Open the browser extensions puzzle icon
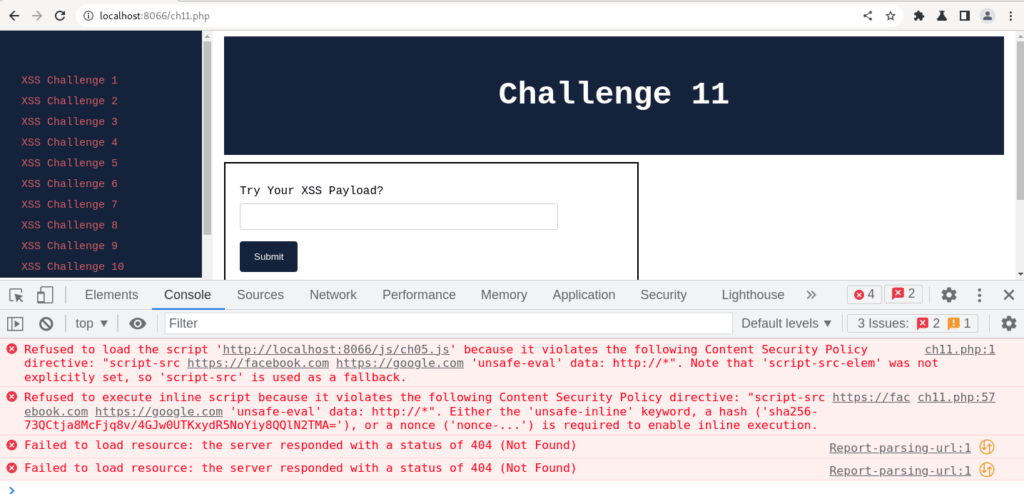The height and width of the screenshot is (494, 1024). click(x=918, y=16)
